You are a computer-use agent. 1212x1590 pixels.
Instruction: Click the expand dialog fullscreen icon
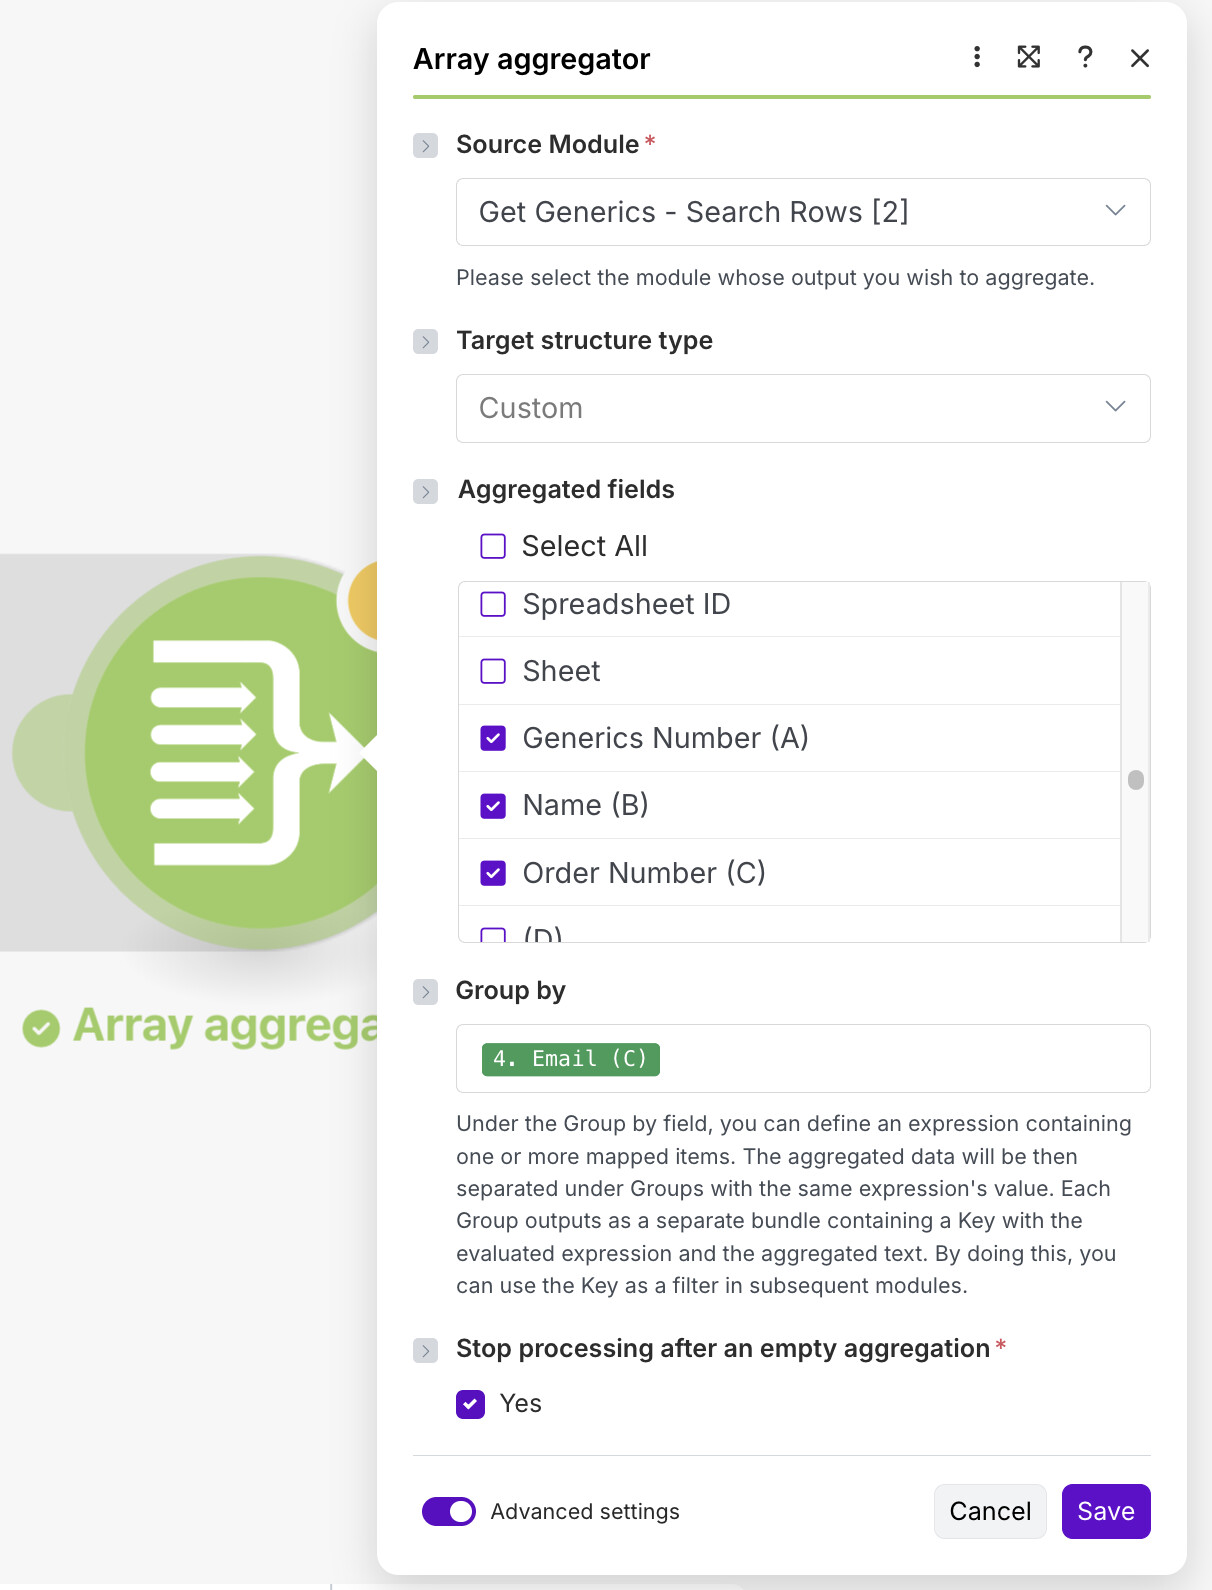coord(1029,57)
